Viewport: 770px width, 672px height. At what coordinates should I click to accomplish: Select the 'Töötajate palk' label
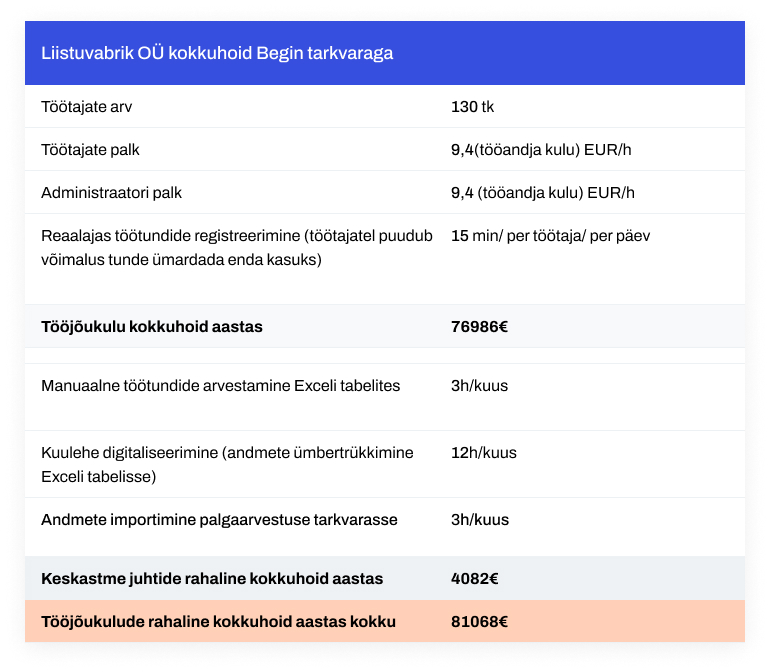(90, 149)
